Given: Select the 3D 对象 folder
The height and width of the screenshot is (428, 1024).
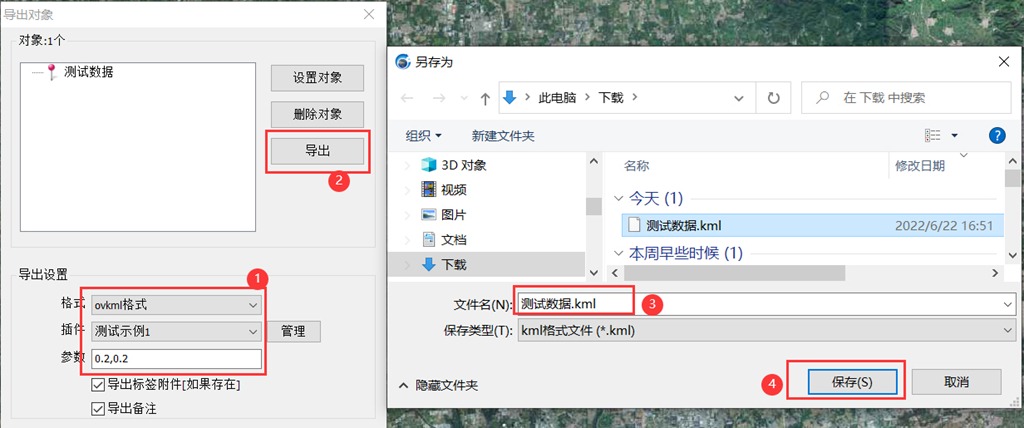Looking at the screenshot, I should point(463,165).
